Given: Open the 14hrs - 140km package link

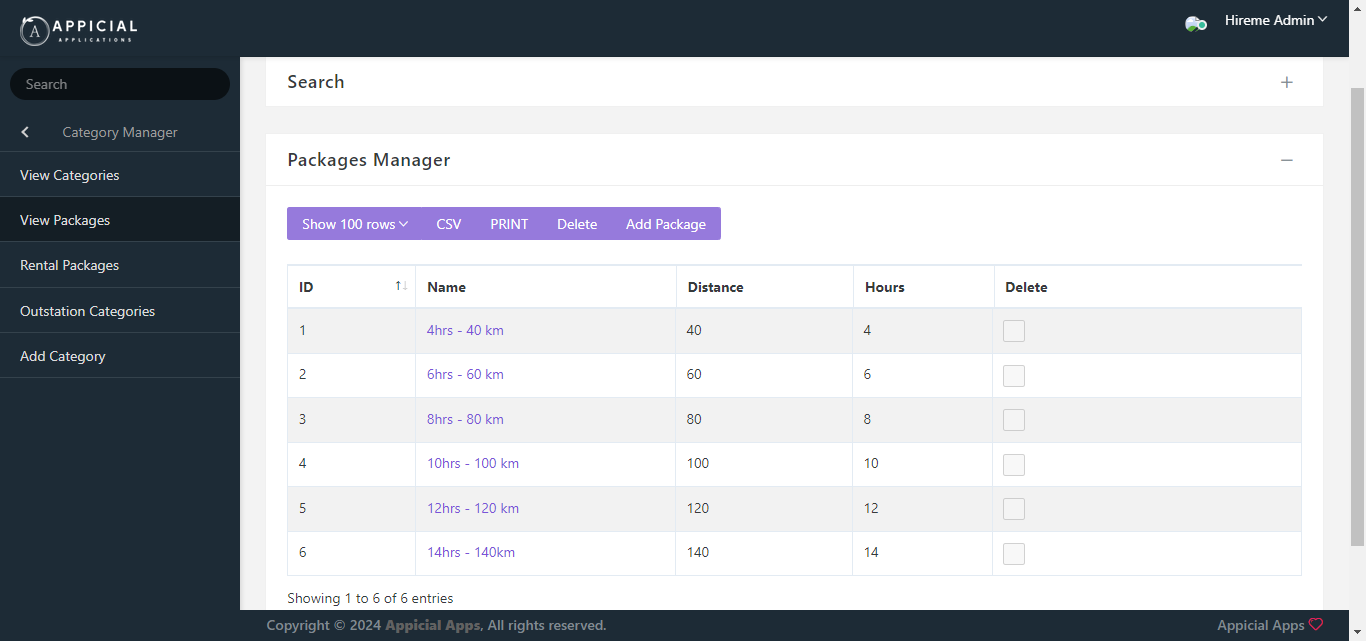Looking at the screenshot, I should [x=471, y=552].
